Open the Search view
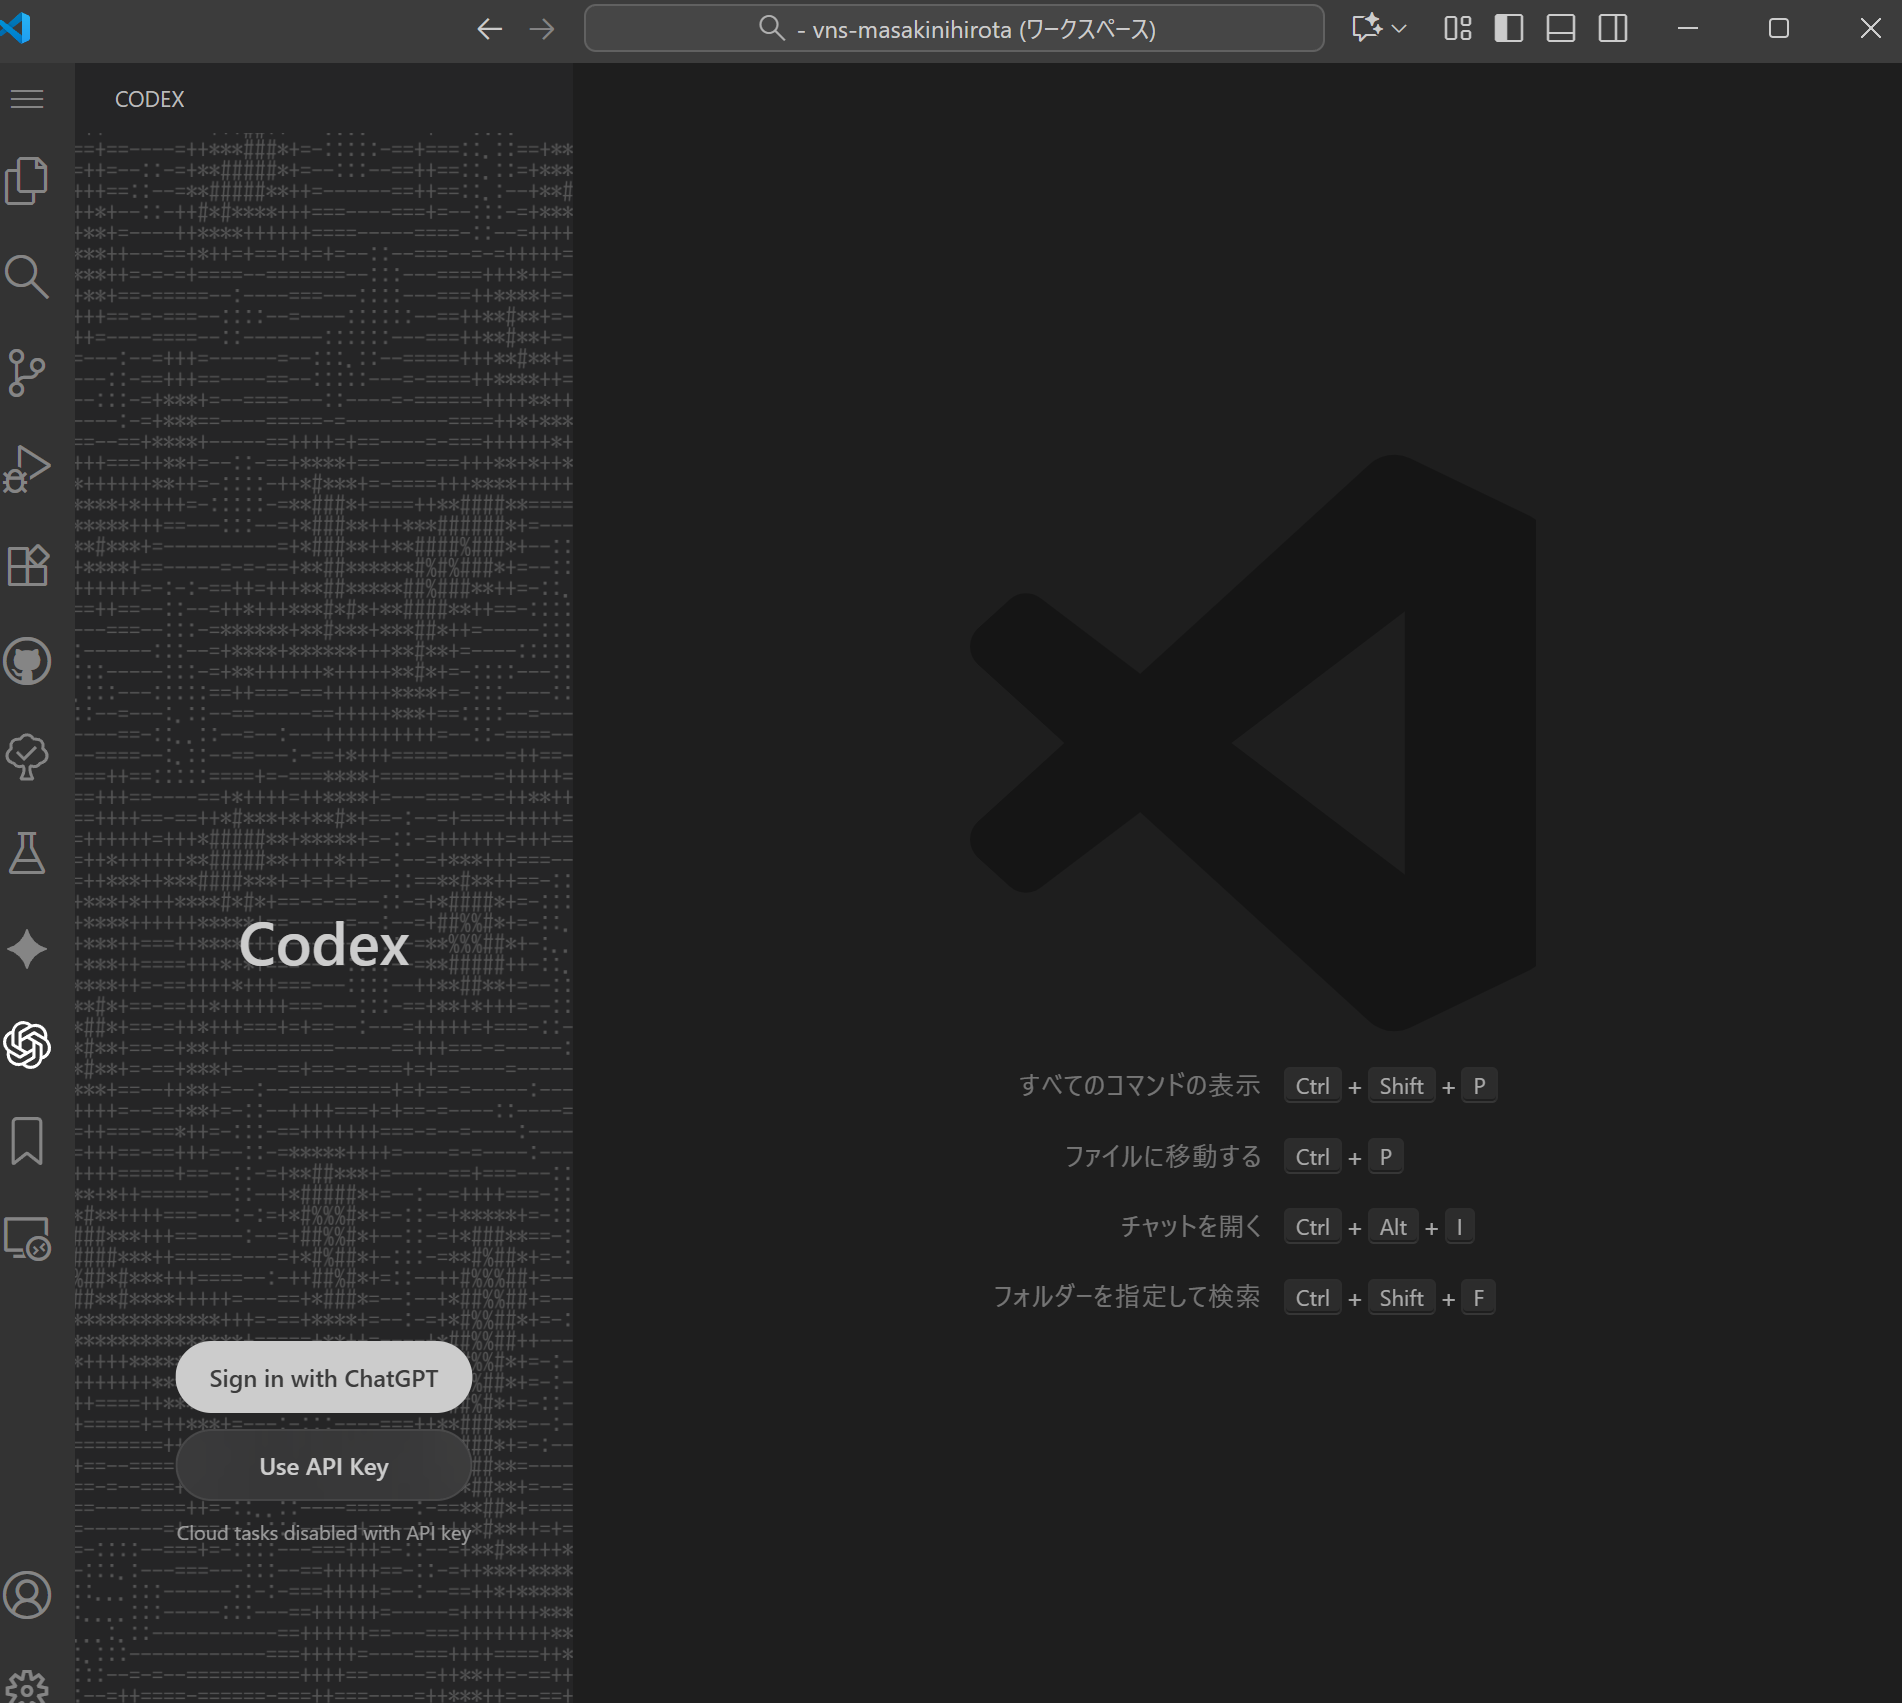This screenshot has width=1902, height=1703. (27, 278)
